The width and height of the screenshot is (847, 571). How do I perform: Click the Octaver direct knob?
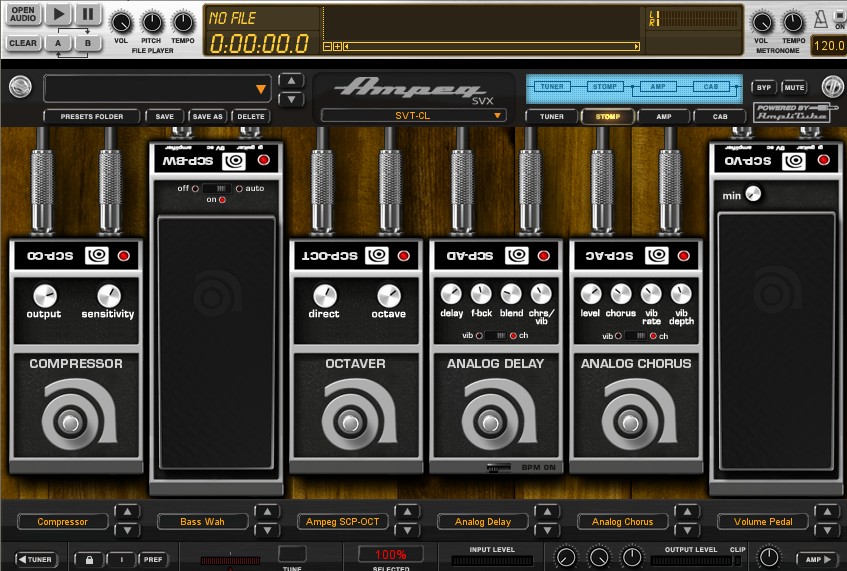(325, 296)
